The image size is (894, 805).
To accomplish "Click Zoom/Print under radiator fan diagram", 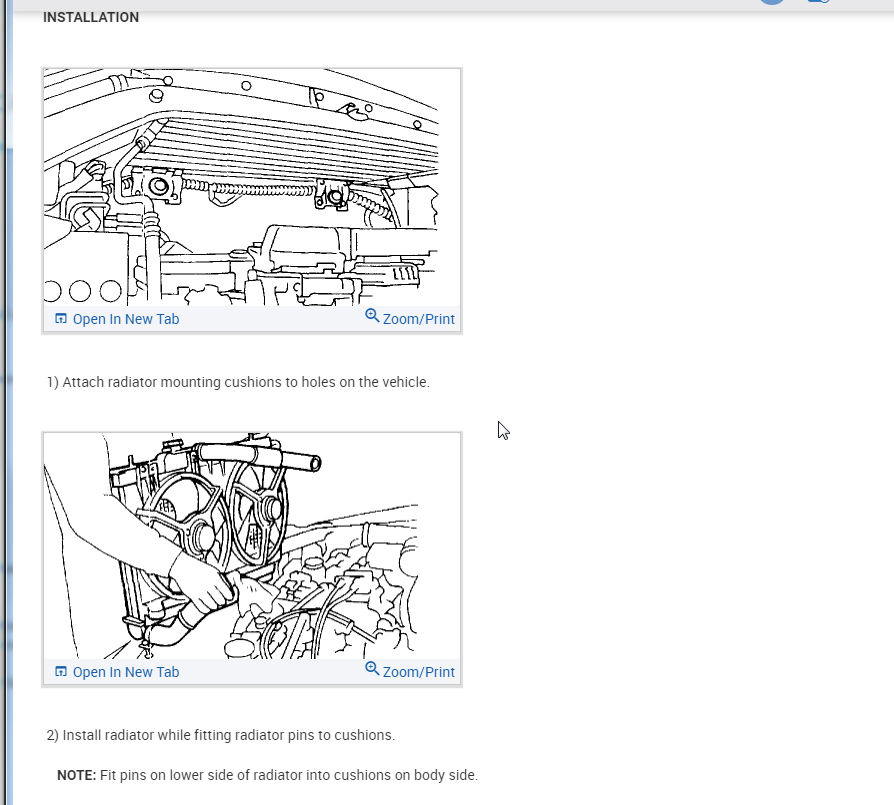I will point(410,671).
